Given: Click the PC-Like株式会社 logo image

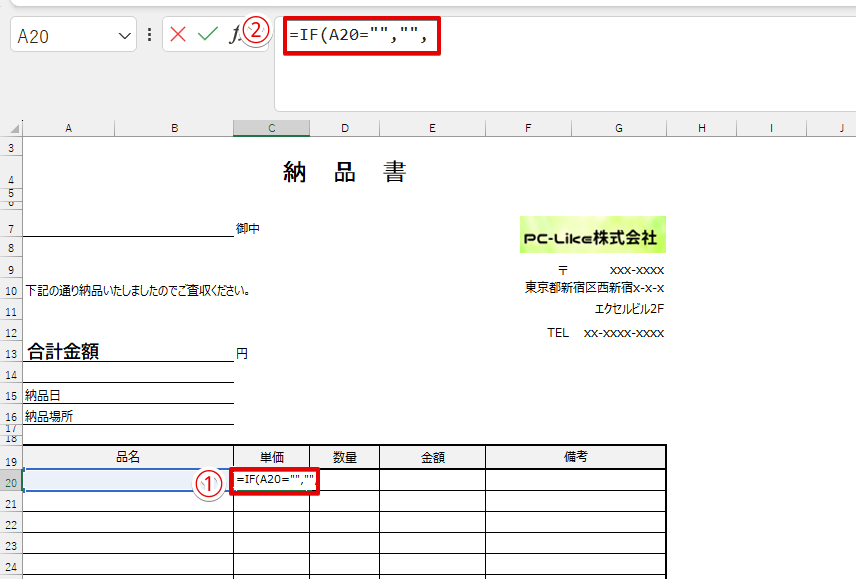Looking at the screenshot, I should 592,235.
